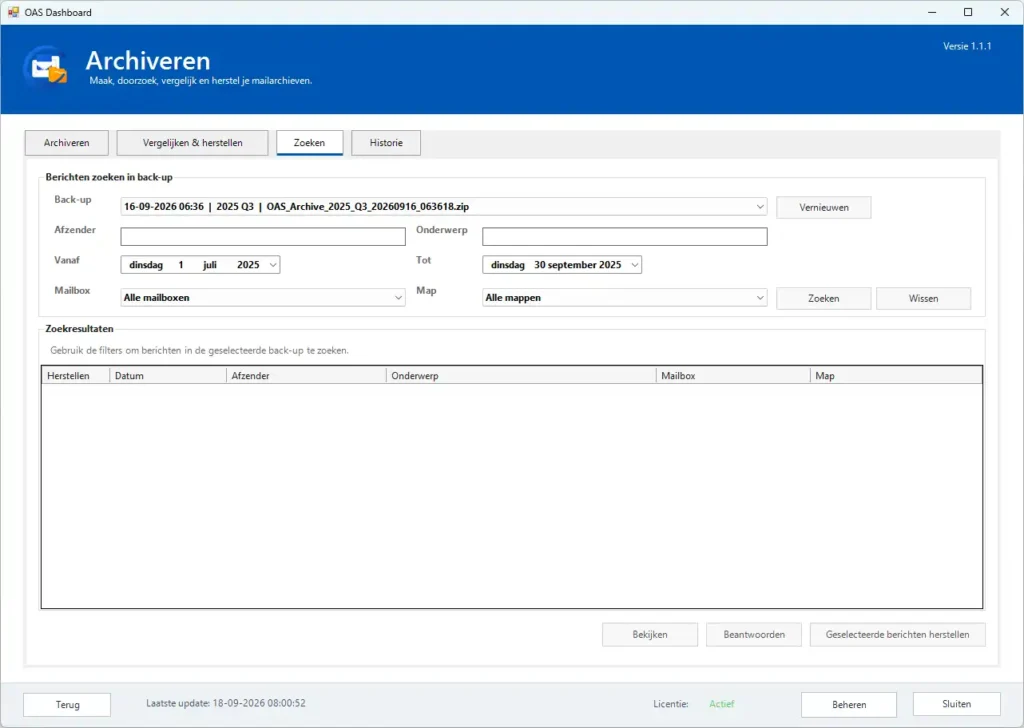
Task: Click the 'Versie 1.1.1' label
Action: pyautogui.click(x=967, y=46)
